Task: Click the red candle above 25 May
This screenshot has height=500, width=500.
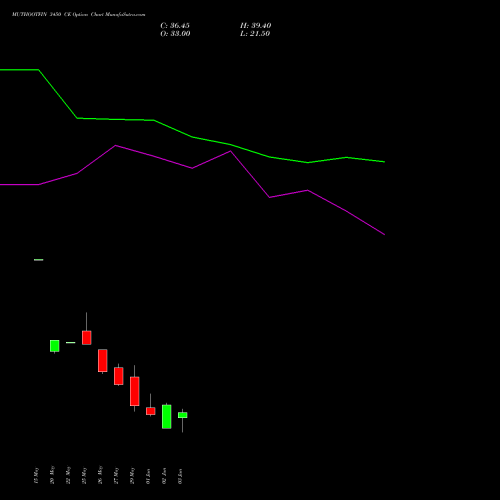Action: (x=87, y=337)
